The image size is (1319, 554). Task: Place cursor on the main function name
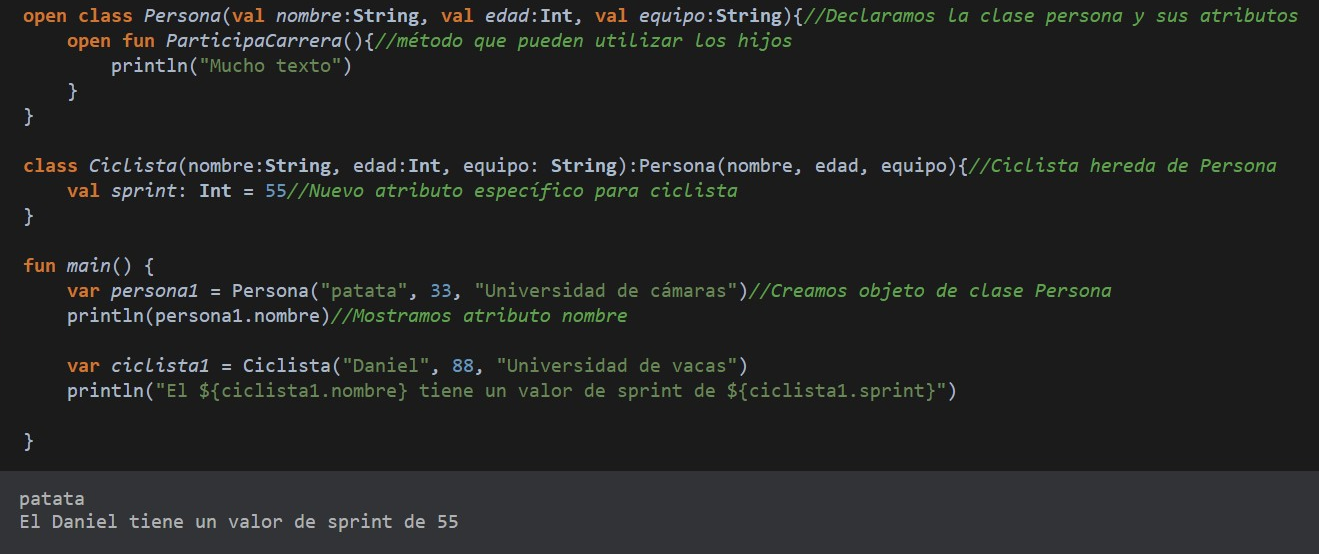pos(89,266)
